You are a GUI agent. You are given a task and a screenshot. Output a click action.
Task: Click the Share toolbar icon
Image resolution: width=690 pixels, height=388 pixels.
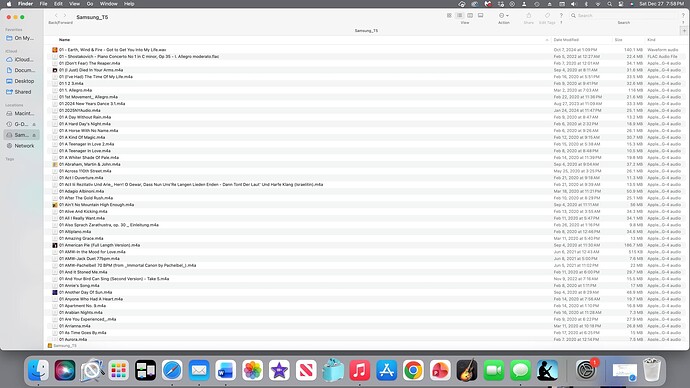[x=529, y=15]
